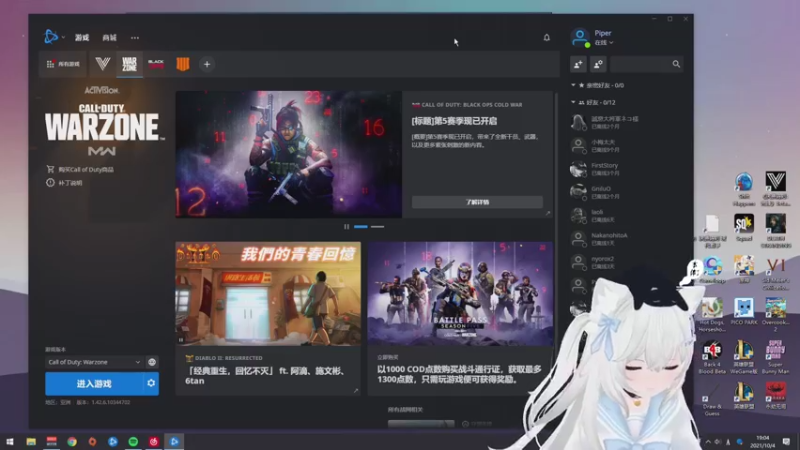Open the Battle.net logo menu
The height and width of the screenshot is (450, 800).
coord(52,37)
